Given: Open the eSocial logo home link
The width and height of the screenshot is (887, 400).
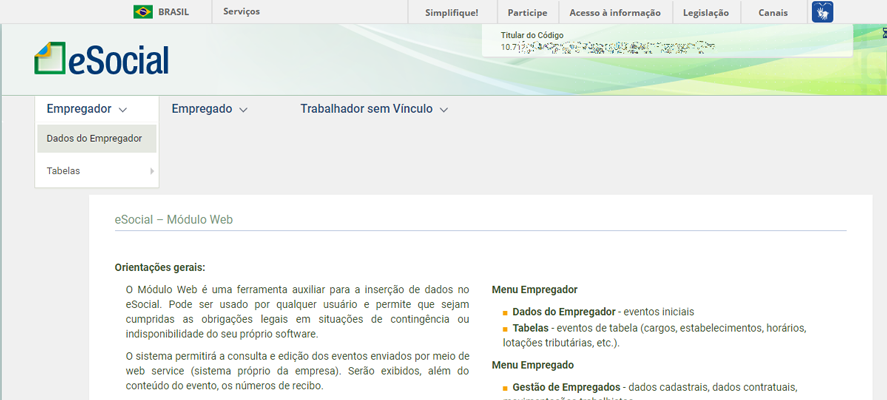Looking at the screenshot, I should pos(101,59).
